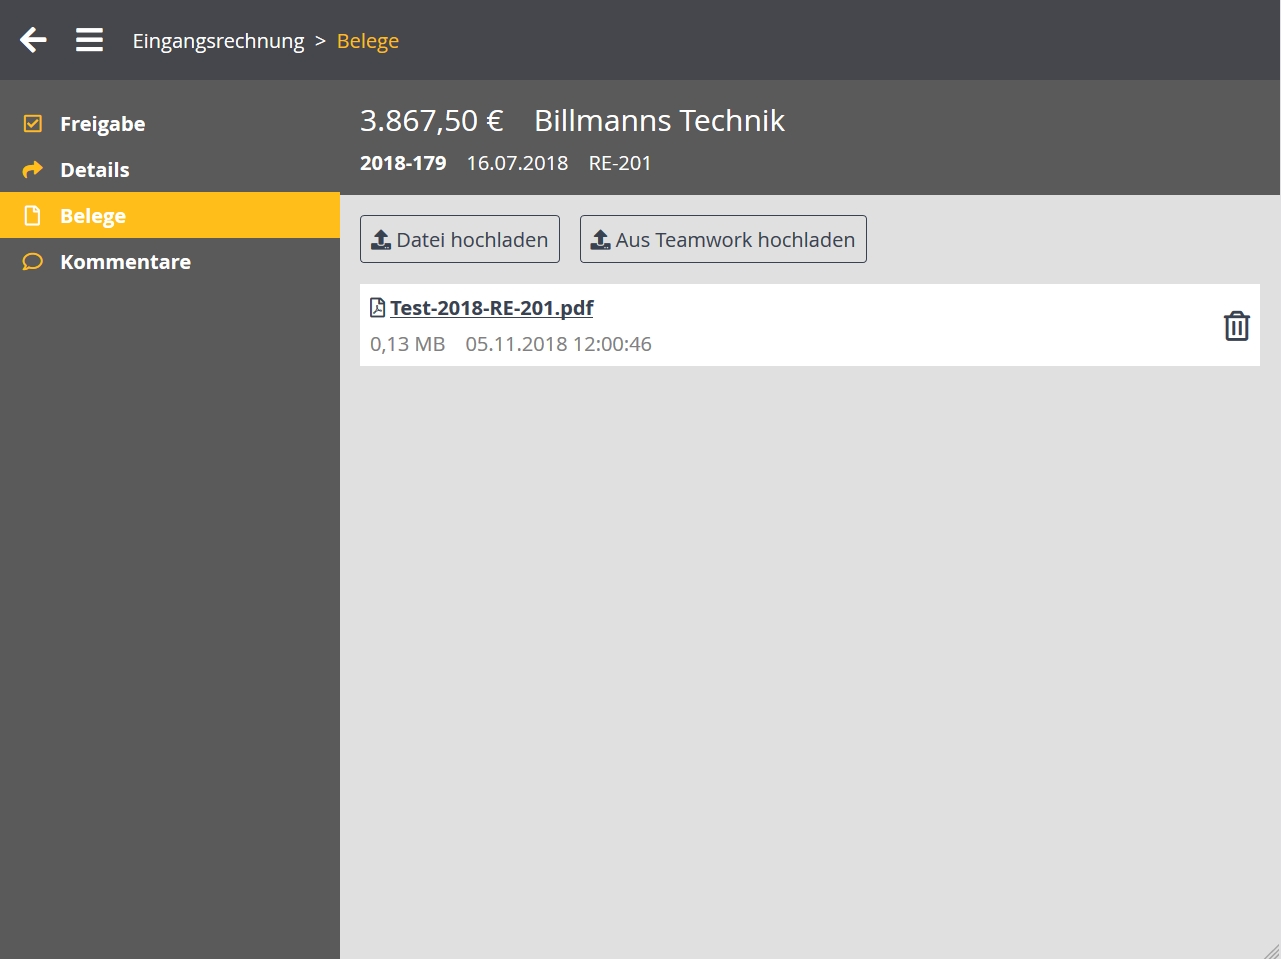Image resolution: width=1281 pixels, height=959 pixels.
Task: Click the invoice date 16.07.2018
Action: tap(517, 163)
